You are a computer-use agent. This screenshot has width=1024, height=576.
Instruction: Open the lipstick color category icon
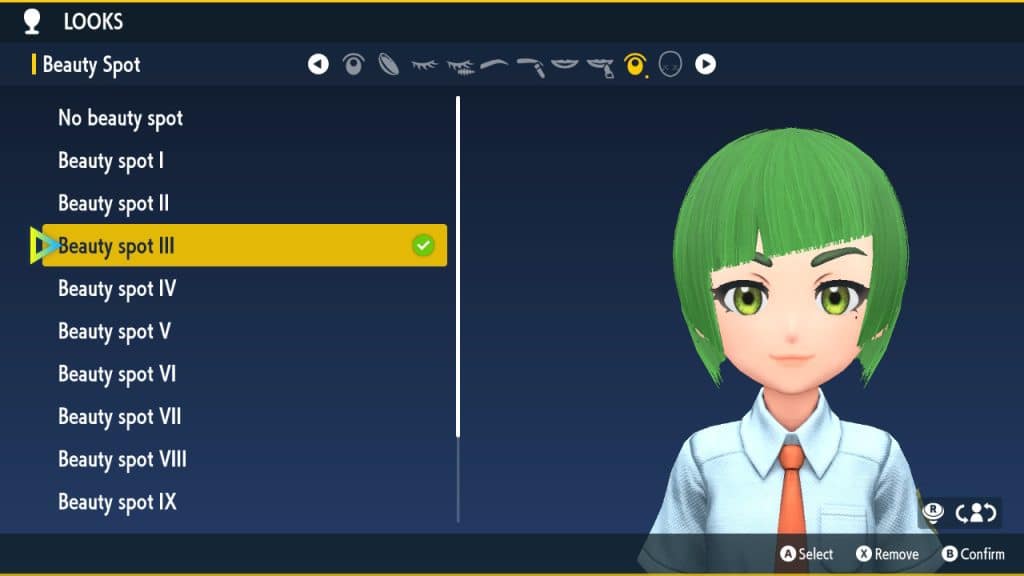pos(600,67)
